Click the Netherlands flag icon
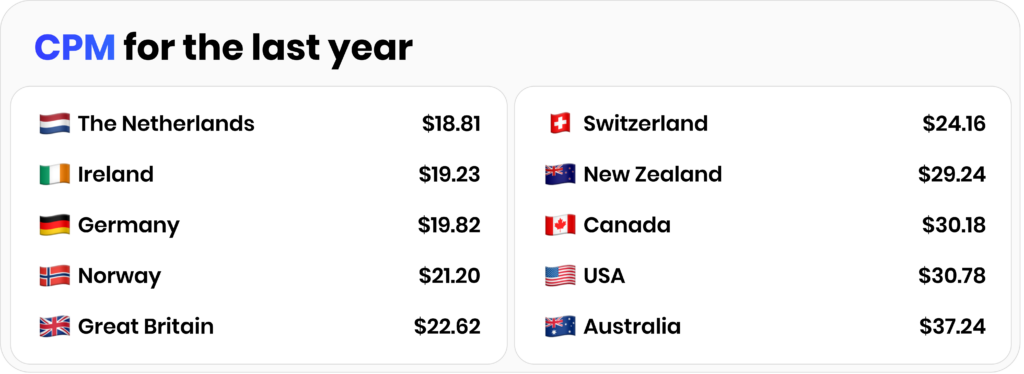This screenshot has height=374, width=1024. click(54, 123)
